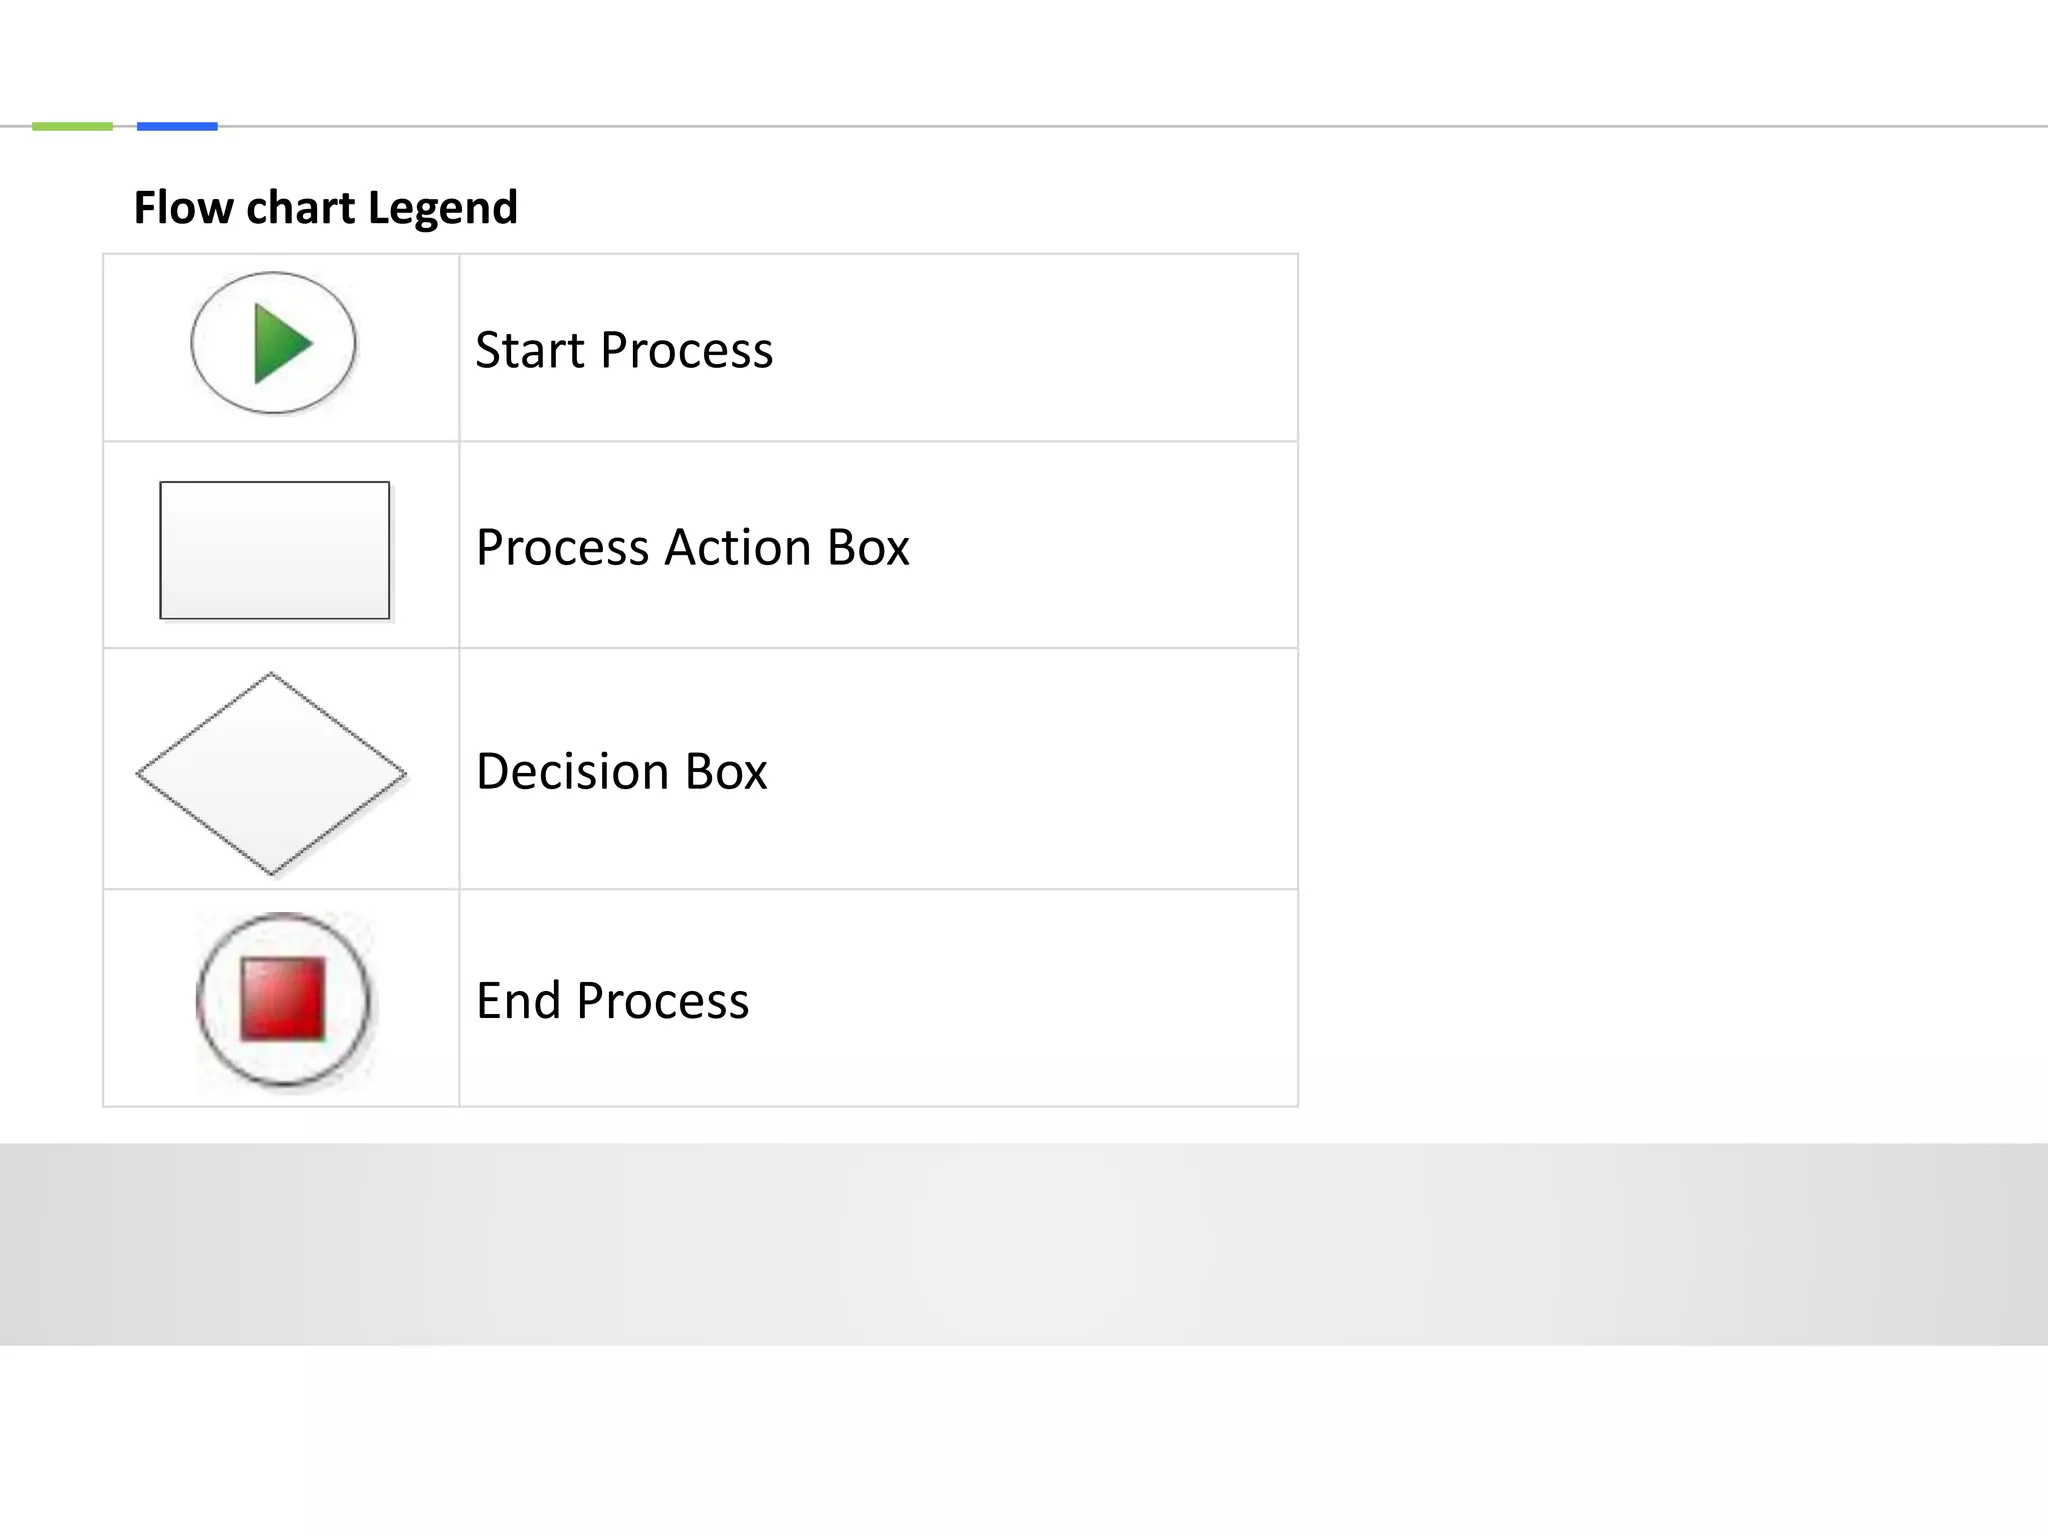The height and width of the screenshot is (1536, 2048).
Task: Click the word Legend in the title
Action: pos(443,209)
